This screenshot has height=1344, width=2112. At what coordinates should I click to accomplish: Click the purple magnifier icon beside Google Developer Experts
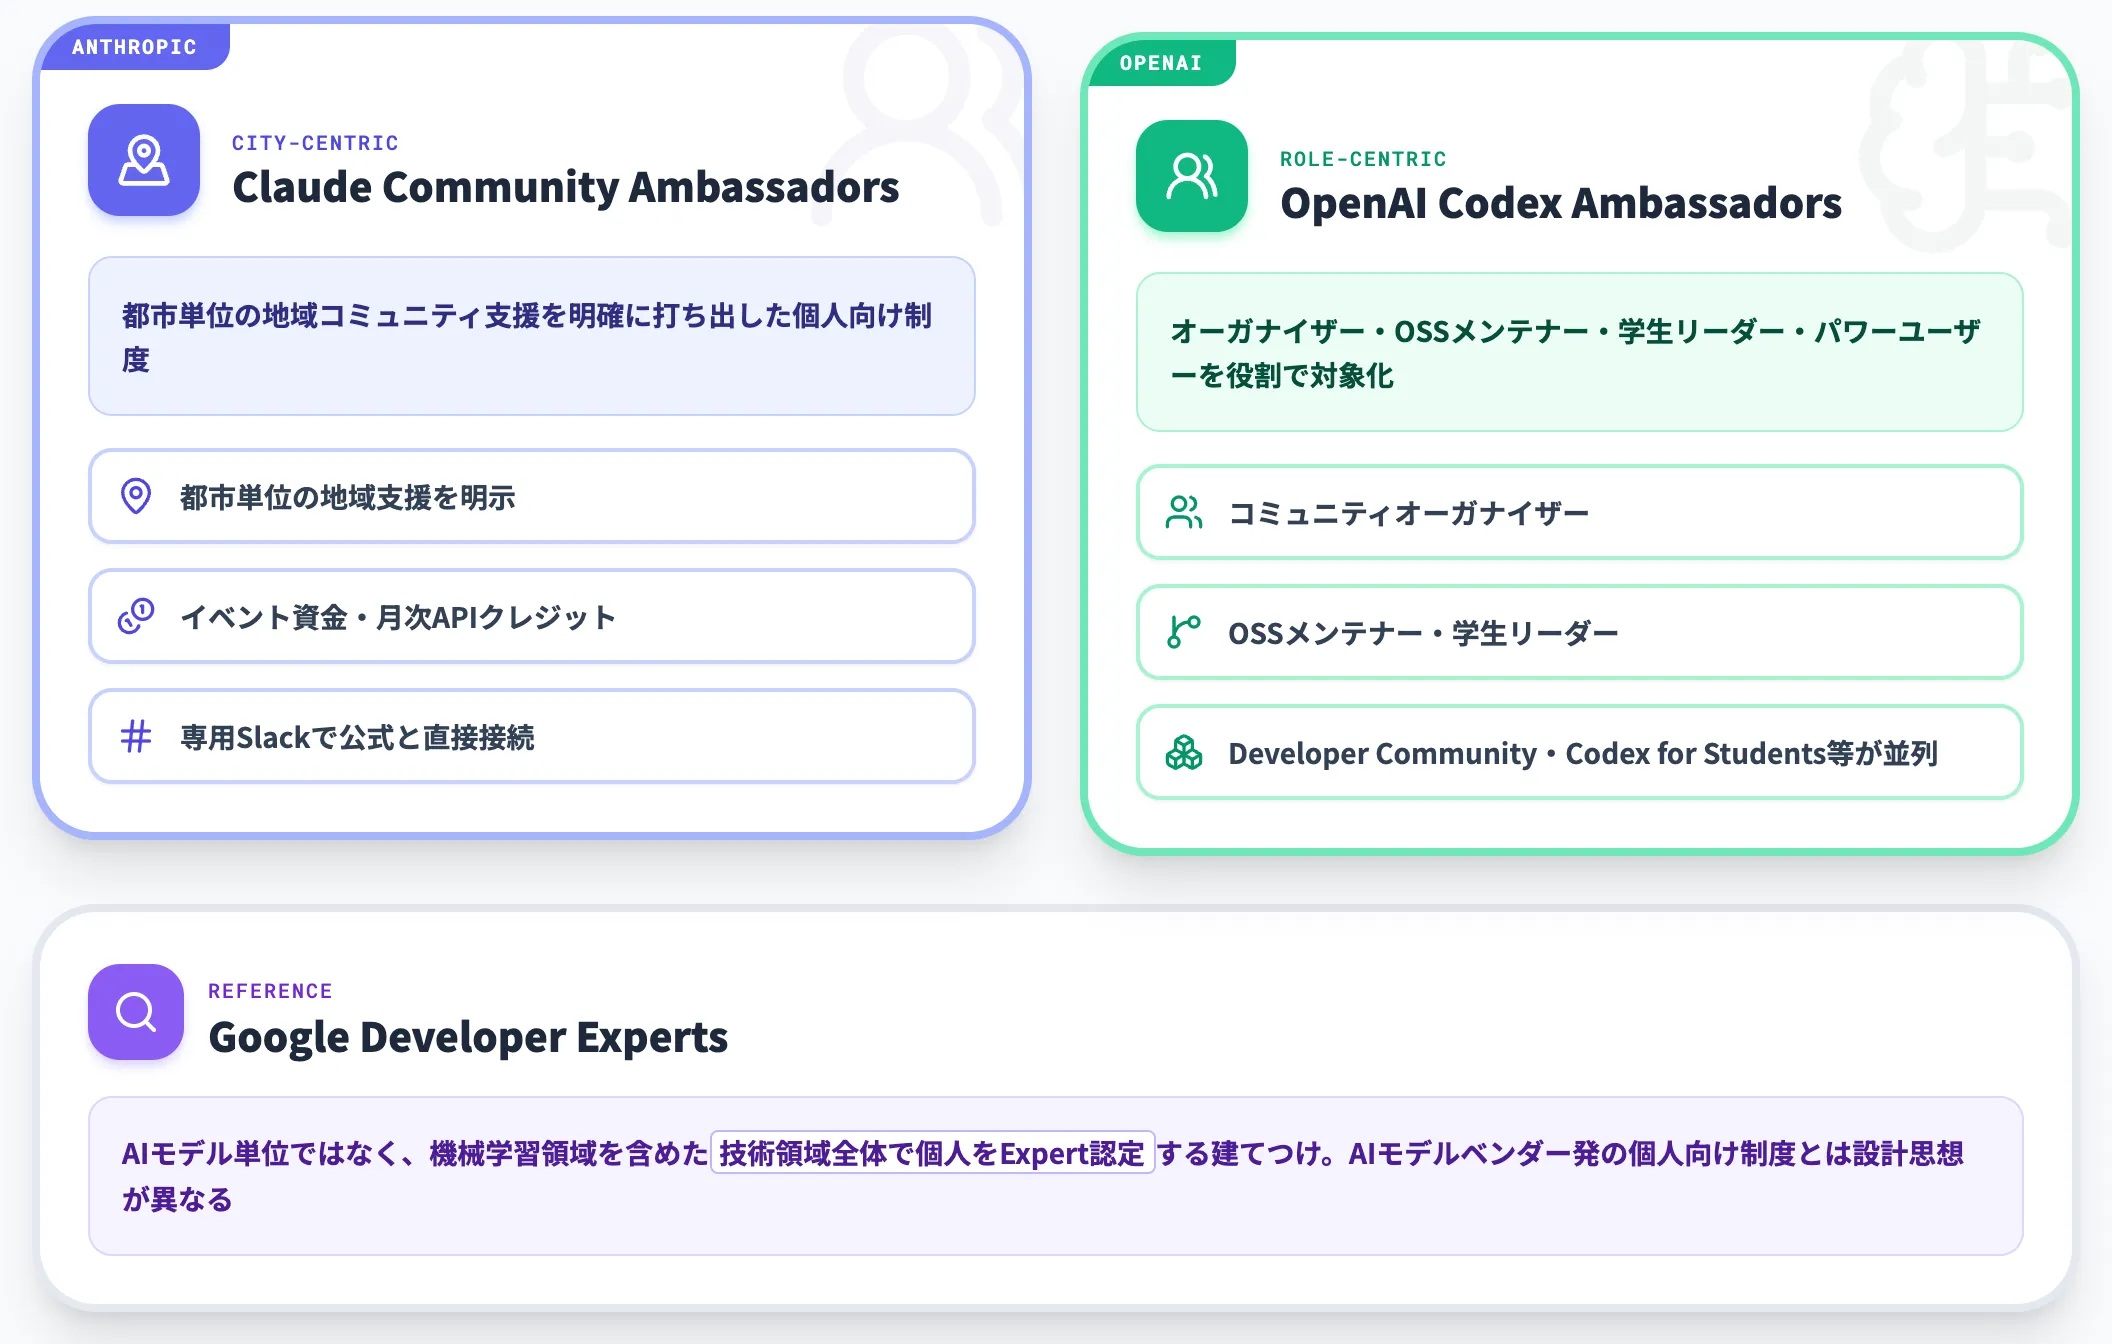(x=136, y=1012)
